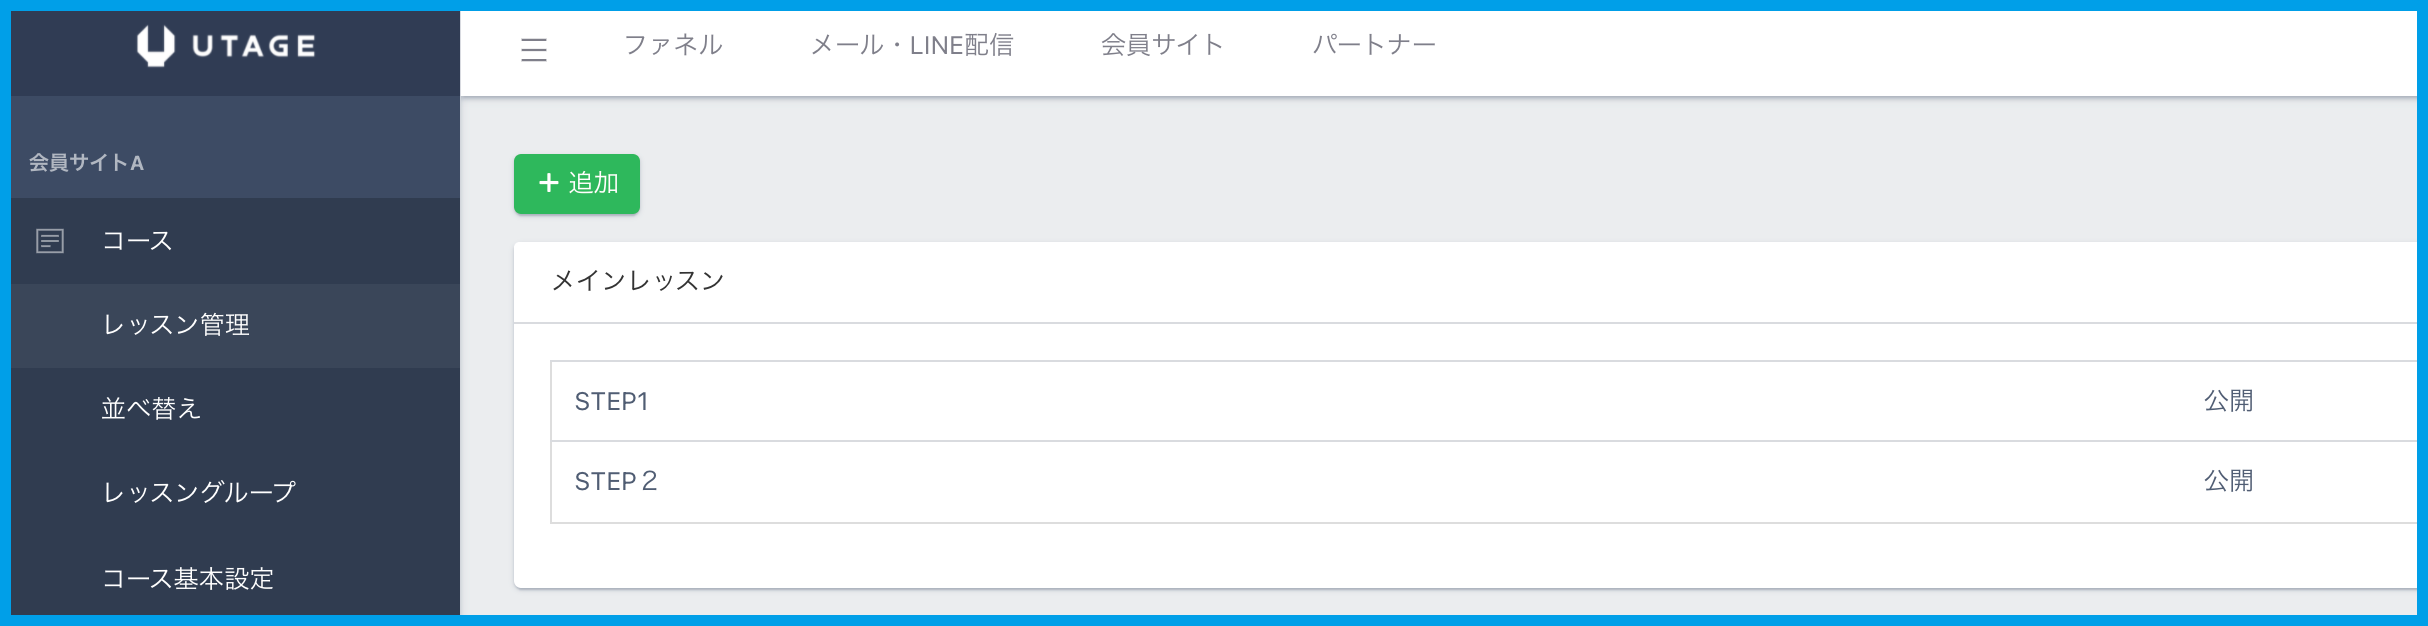Click the UTAGE shield logo icon
This screenshot has height=626, width=2428.
tap(155, 46)
